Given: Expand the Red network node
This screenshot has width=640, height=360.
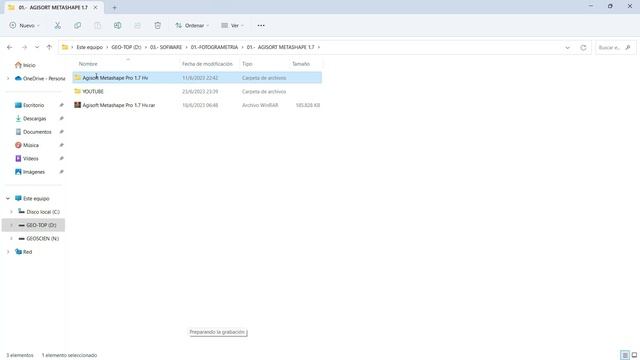Looking at the screenshot, I should [8, 252].
